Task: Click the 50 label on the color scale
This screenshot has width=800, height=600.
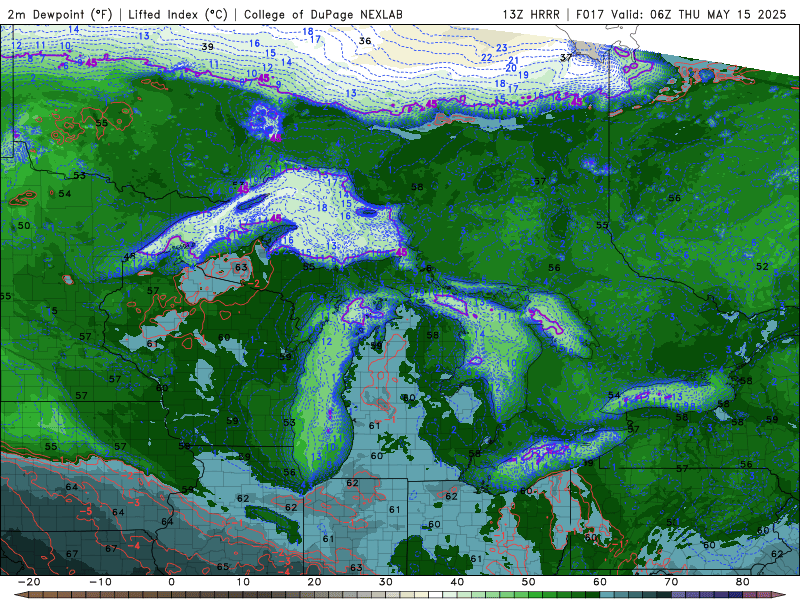Action: (529, 582)
